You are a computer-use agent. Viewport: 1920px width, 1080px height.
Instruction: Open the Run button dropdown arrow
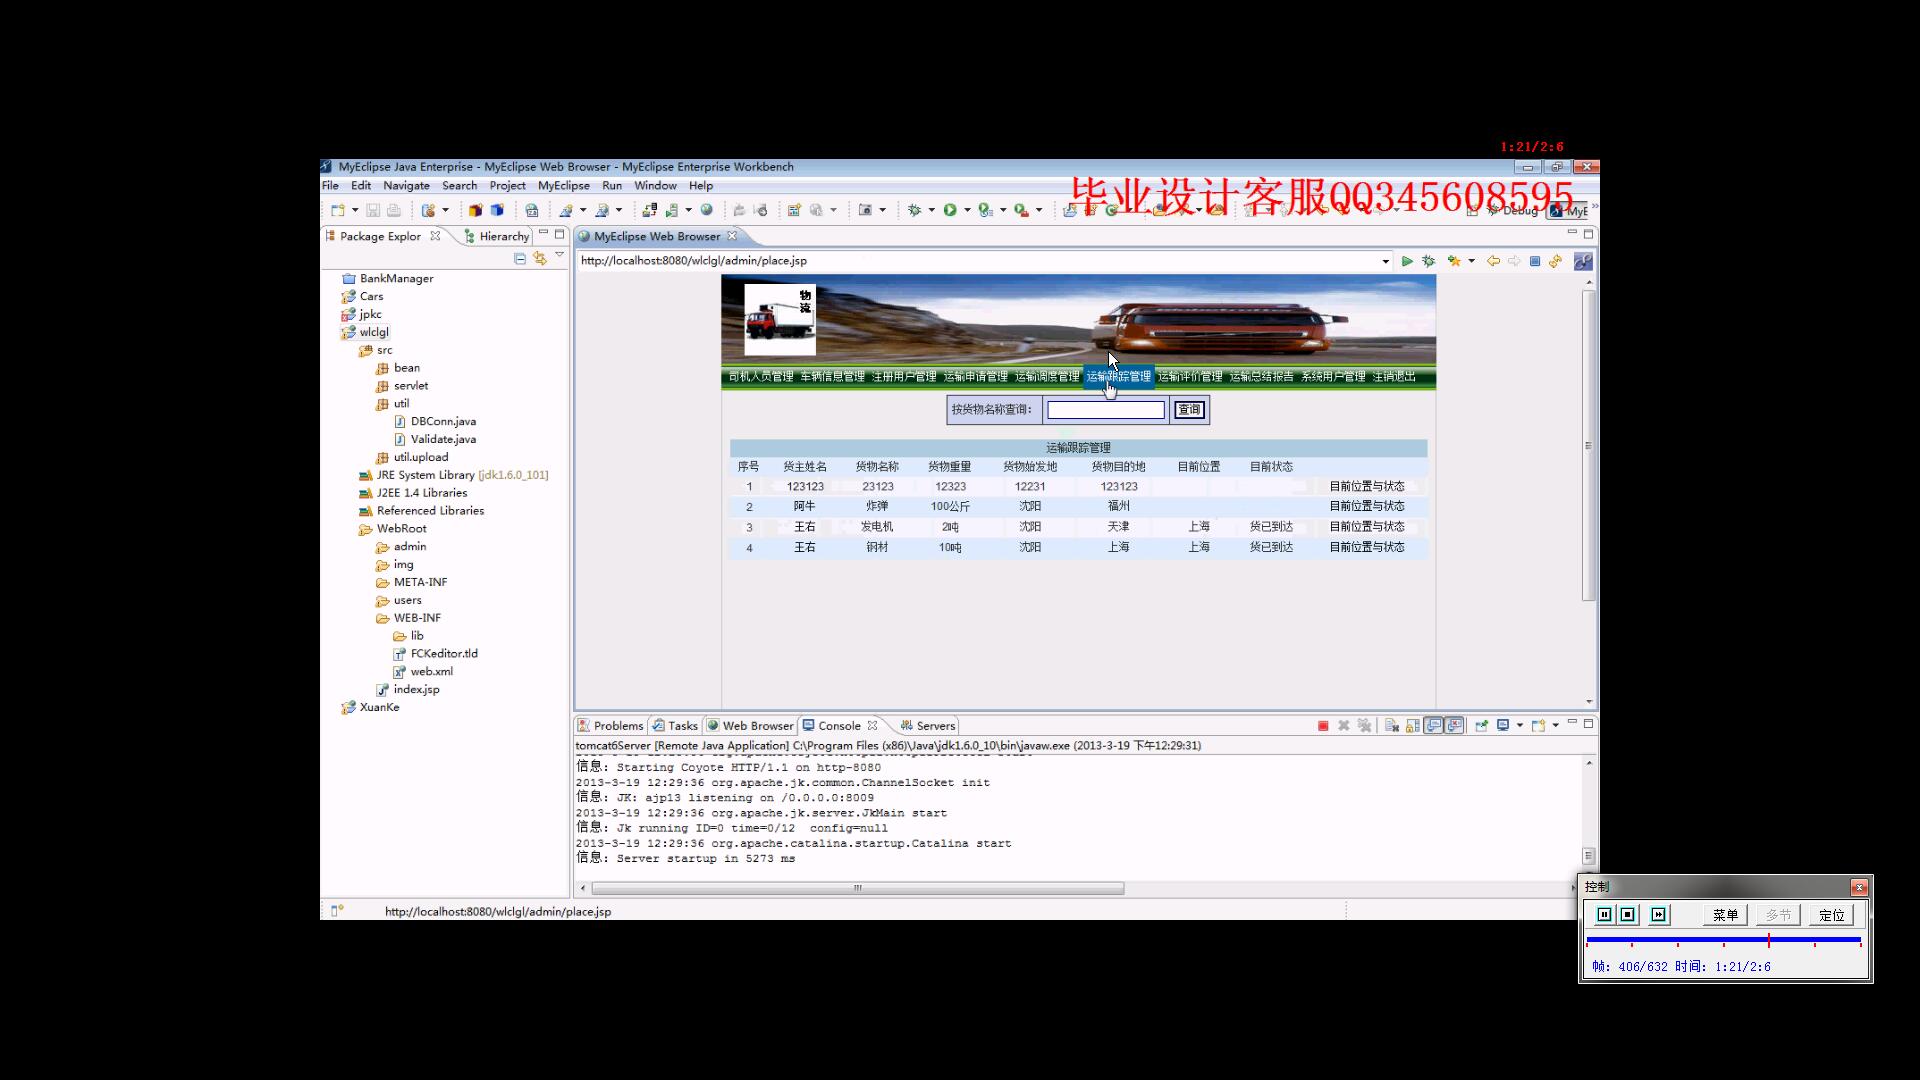967,210
